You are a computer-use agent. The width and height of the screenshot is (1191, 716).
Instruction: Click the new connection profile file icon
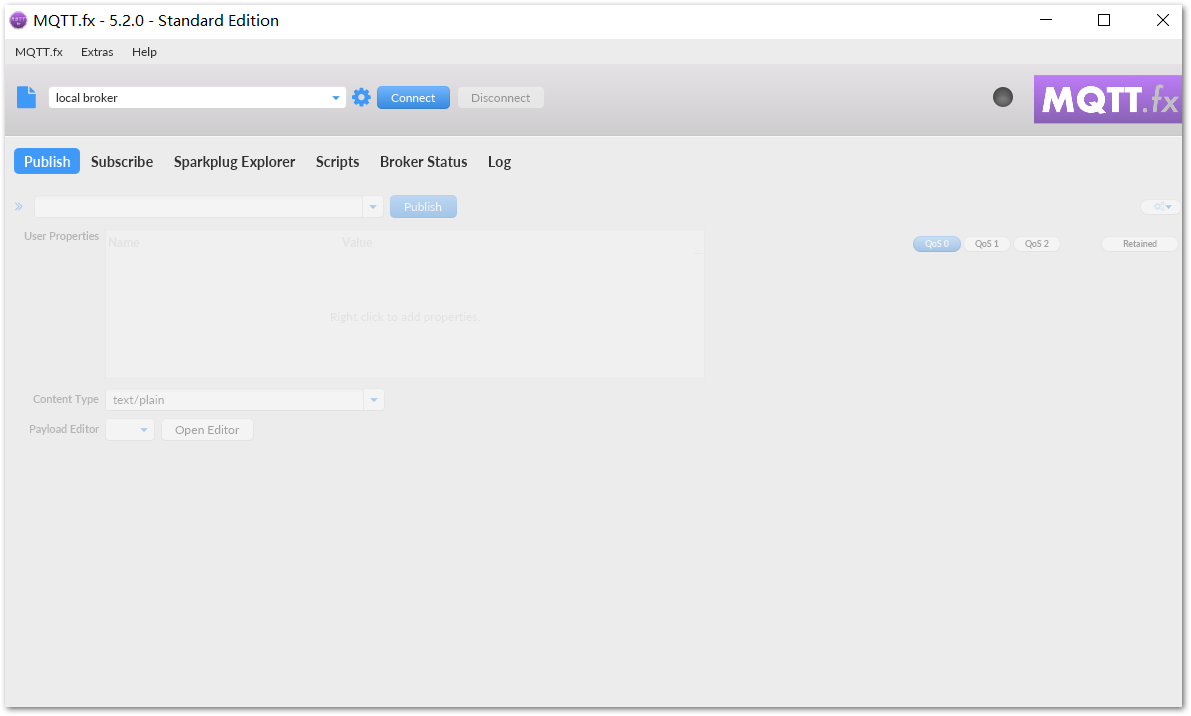[x=27, y=97]
